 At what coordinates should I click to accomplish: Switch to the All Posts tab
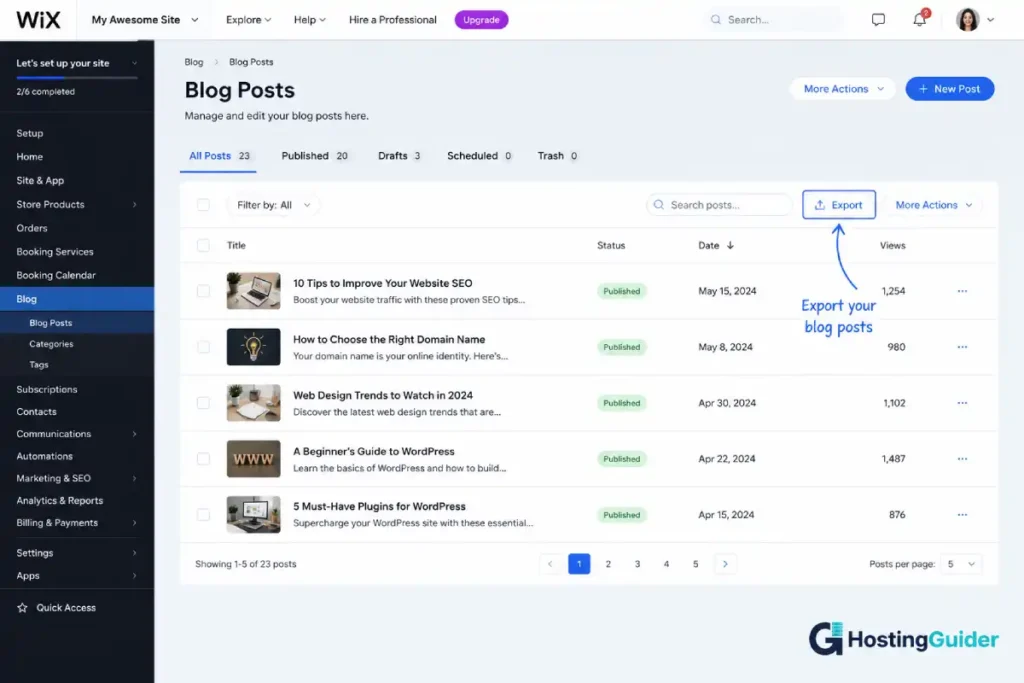(x=219, y=156)
